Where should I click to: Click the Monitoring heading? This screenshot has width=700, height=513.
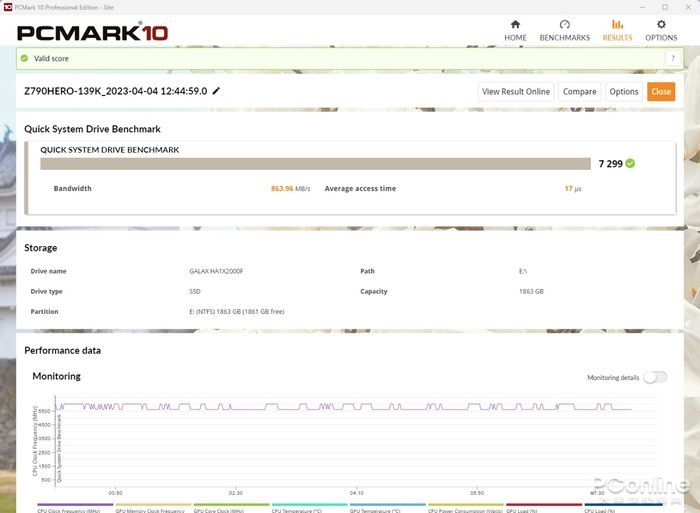point(57,376)
